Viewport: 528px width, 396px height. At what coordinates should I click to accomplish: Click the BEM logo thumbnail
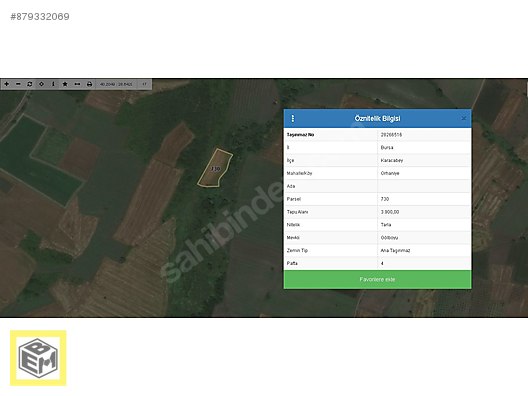[38, 358]
